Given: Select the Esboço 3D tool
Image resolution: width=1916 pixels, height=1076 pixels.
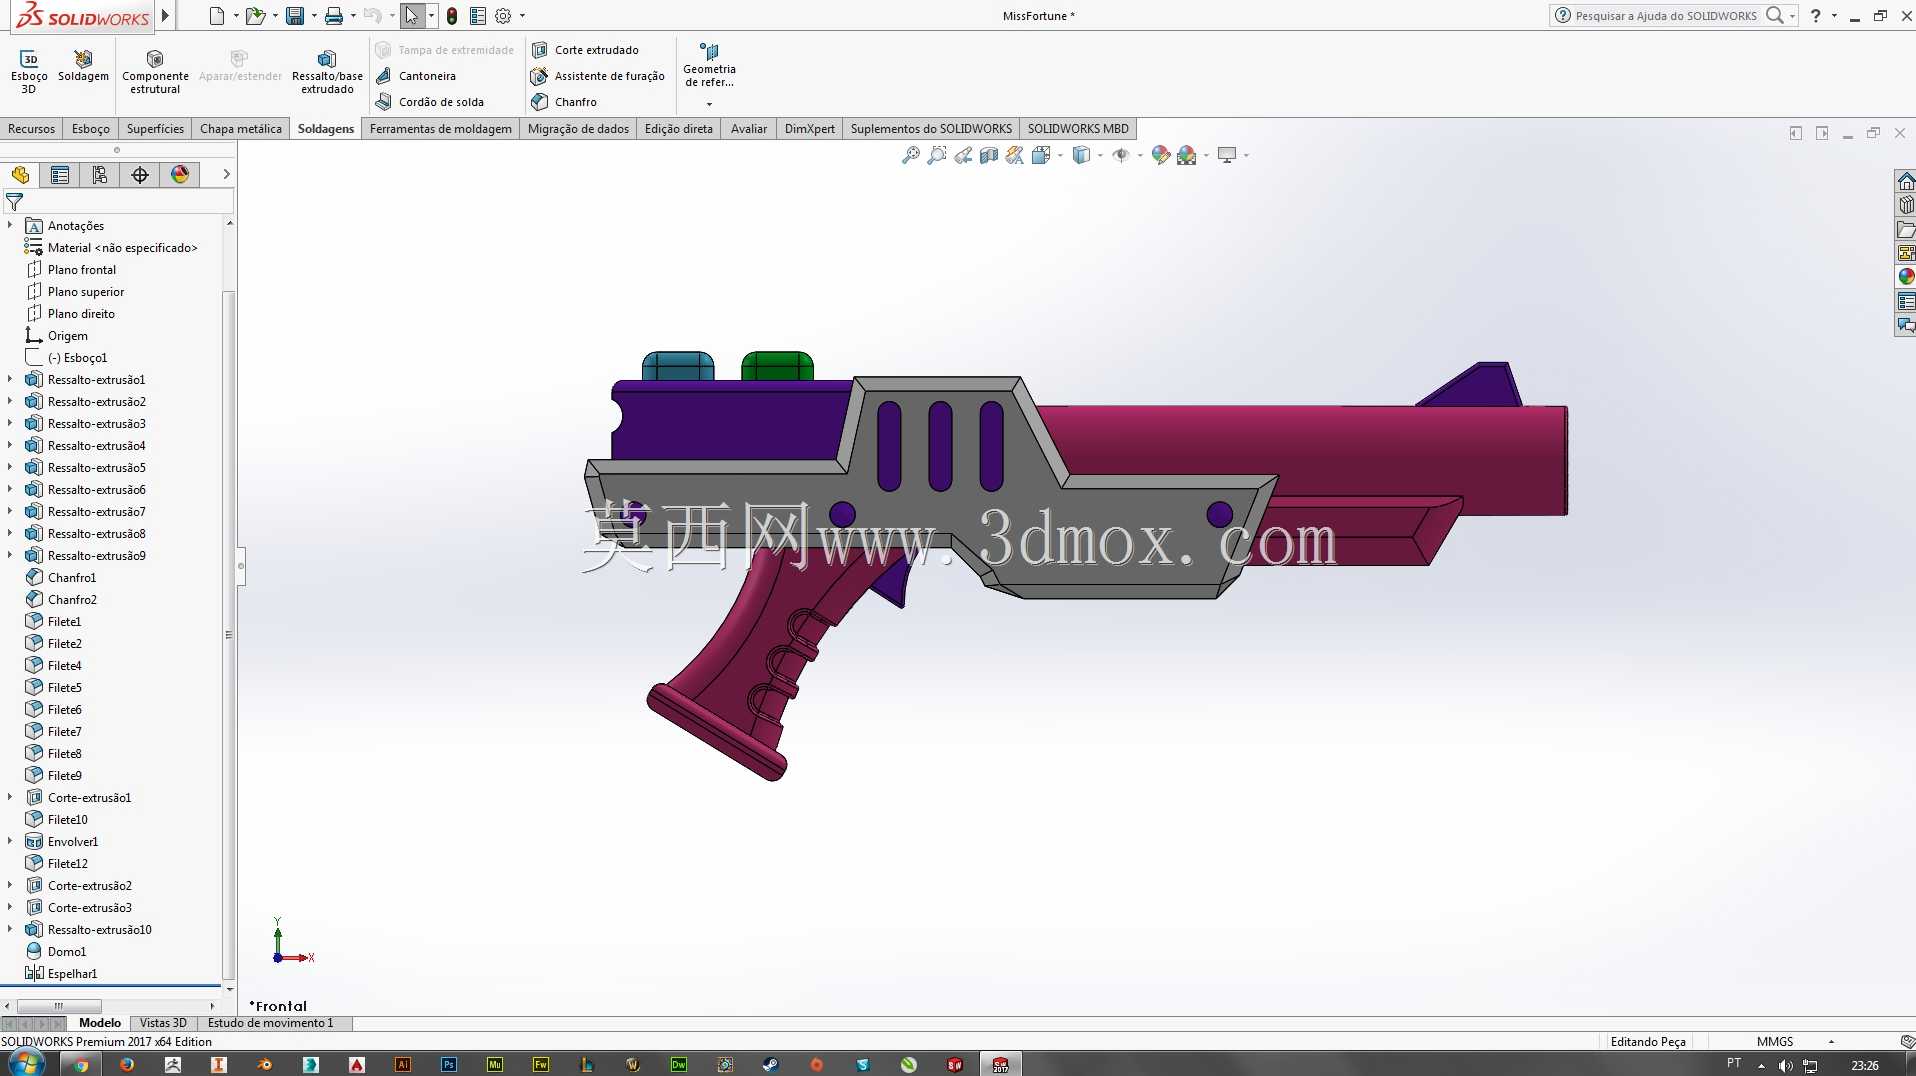Looking at the screenshot, I should click(29, 72).
